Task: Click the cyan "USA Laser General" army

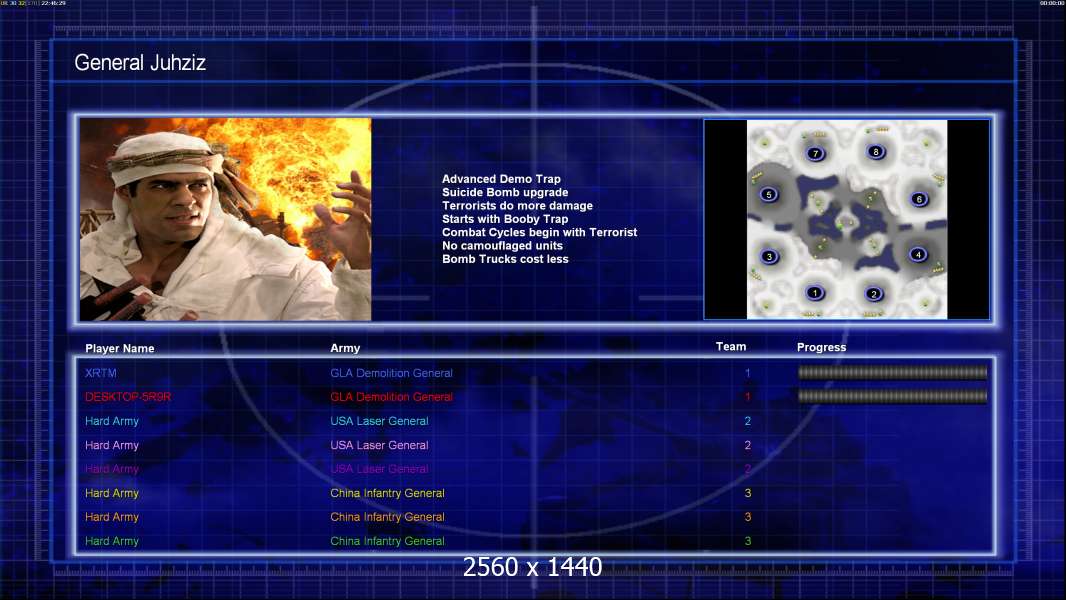Action: (379, 421)
